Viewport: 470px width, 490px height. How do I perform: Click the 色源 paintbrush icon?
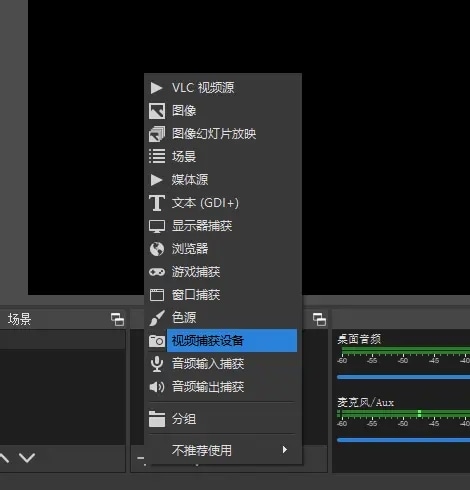point(157,318)
